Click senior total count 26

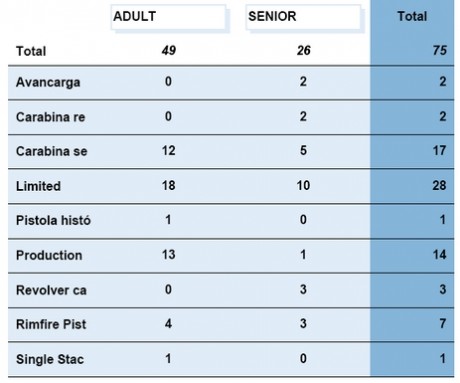[x=304, y=50]
